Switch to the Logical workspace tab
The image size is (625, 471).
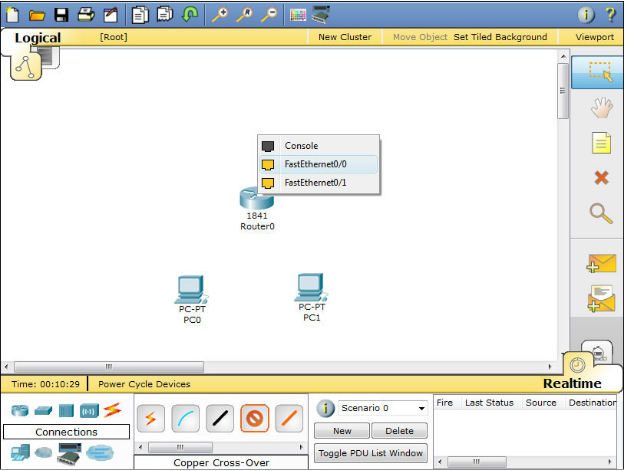point(38,38)
